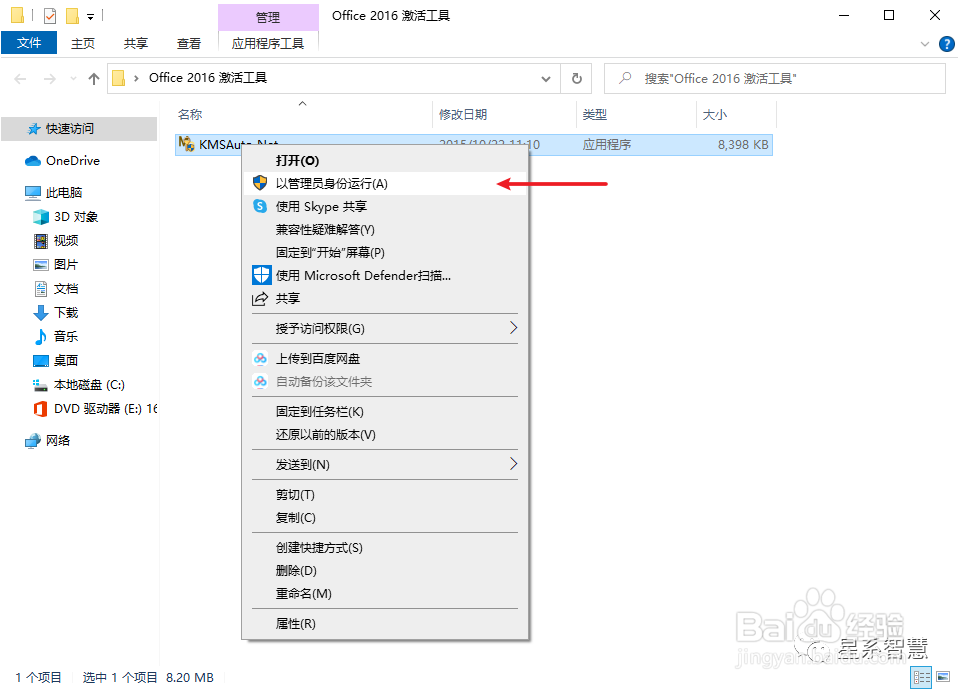Open the 文件 ribbon tab
Image resolution: width=959 pixels, height=690 pixels.
29,43
